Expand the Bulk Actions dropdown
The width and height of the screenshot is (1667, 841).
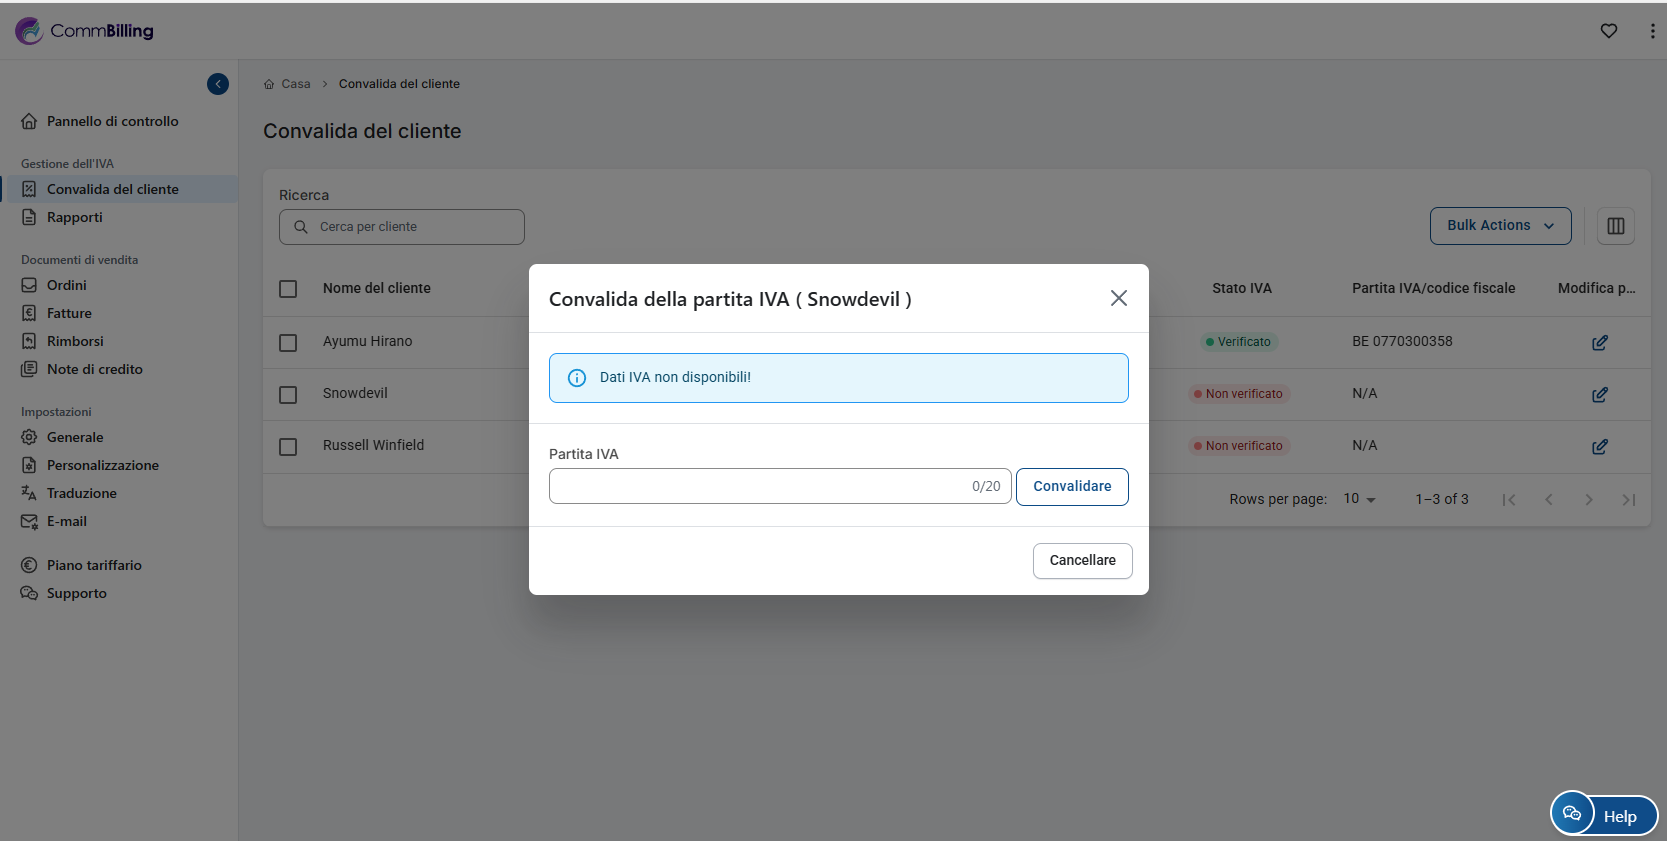click(1499, 226)
